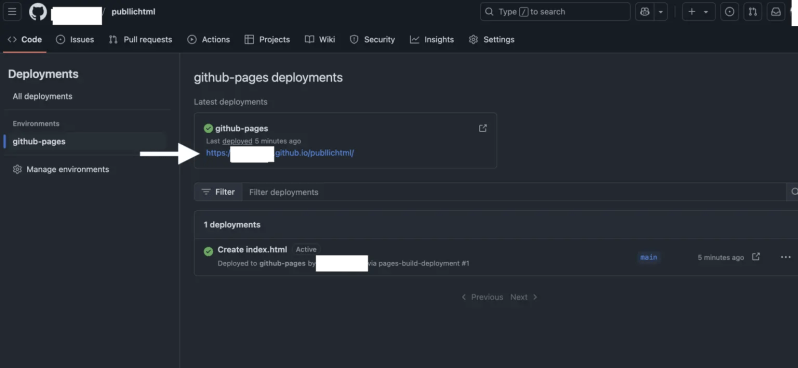Open the Actions tab
Image resolution: width=798 pixels, height=368 pixels.
pyautogui.click(x=209, y=39)
